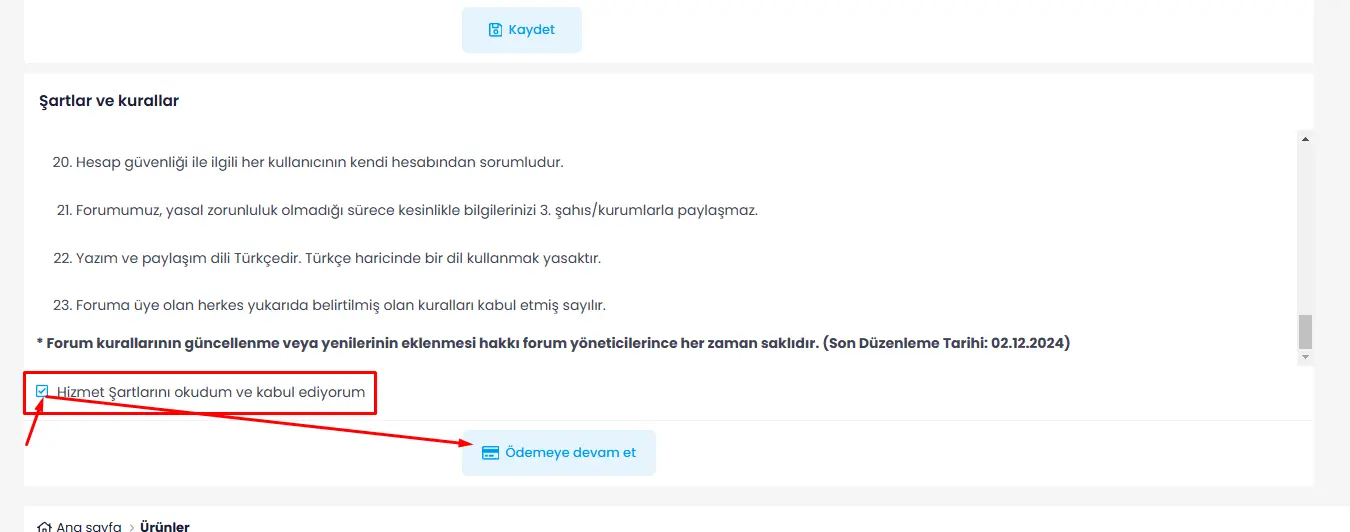Click the breadcrumb chevron separator before Ürünler
1350x532 pixels.
pos(131,526)
